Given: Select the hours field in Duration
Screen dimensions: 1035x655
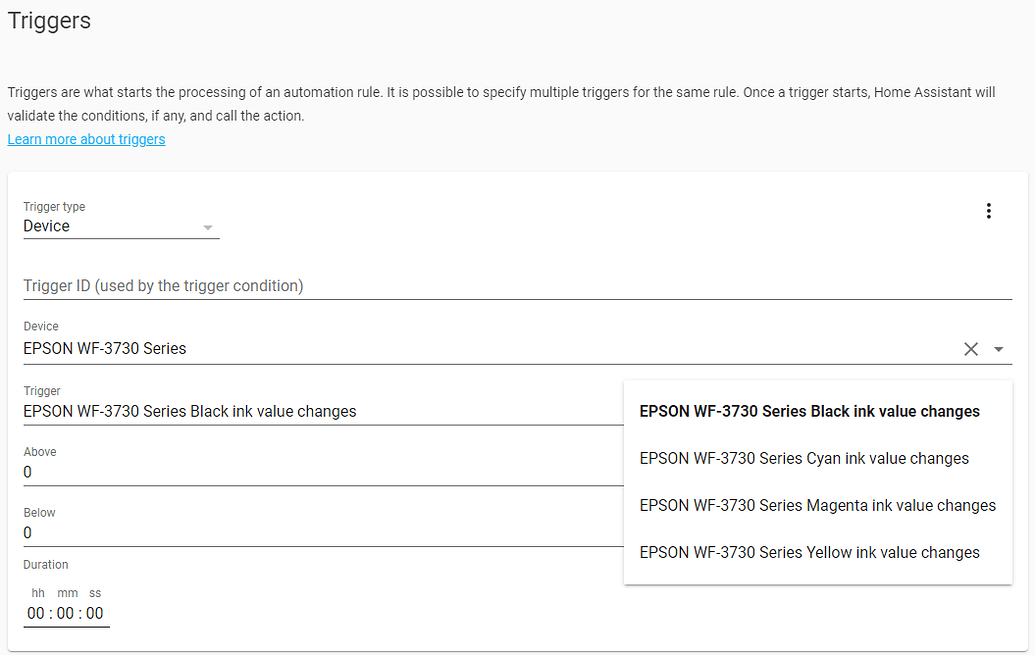Looking at the screenshot, I should point(35,612).
